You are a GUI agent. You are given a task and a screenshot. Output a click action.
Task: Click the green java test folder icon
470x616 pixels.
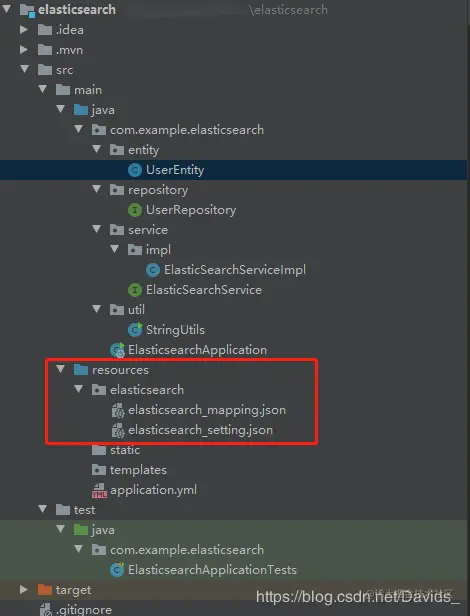81,530
